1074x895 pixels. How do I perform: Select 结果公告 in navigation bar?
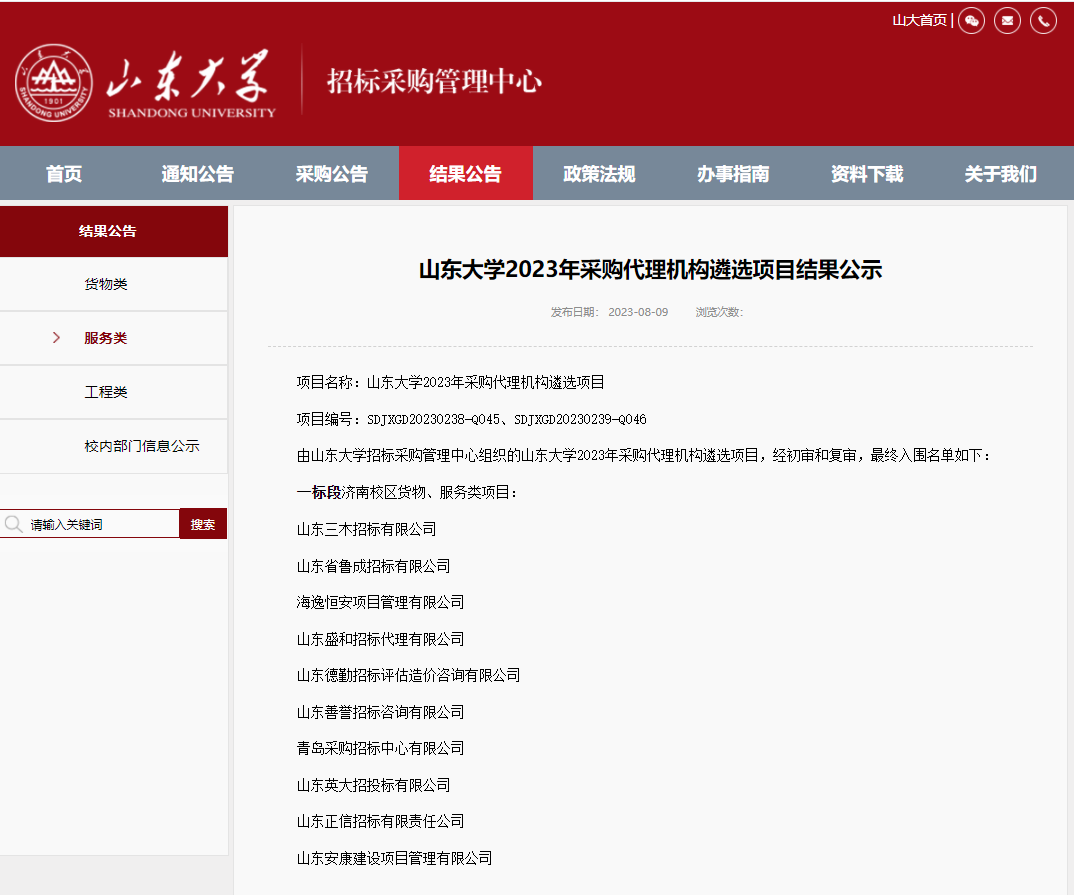(466, 174)
